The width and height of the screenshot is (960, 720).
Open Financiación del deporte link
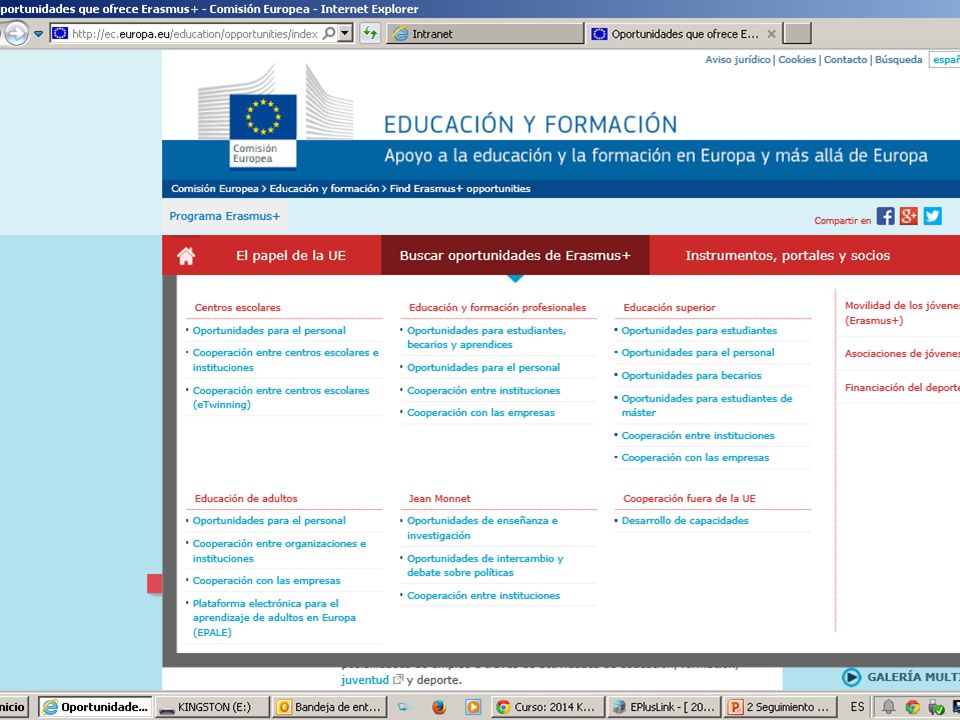click(x=902, y=388)
